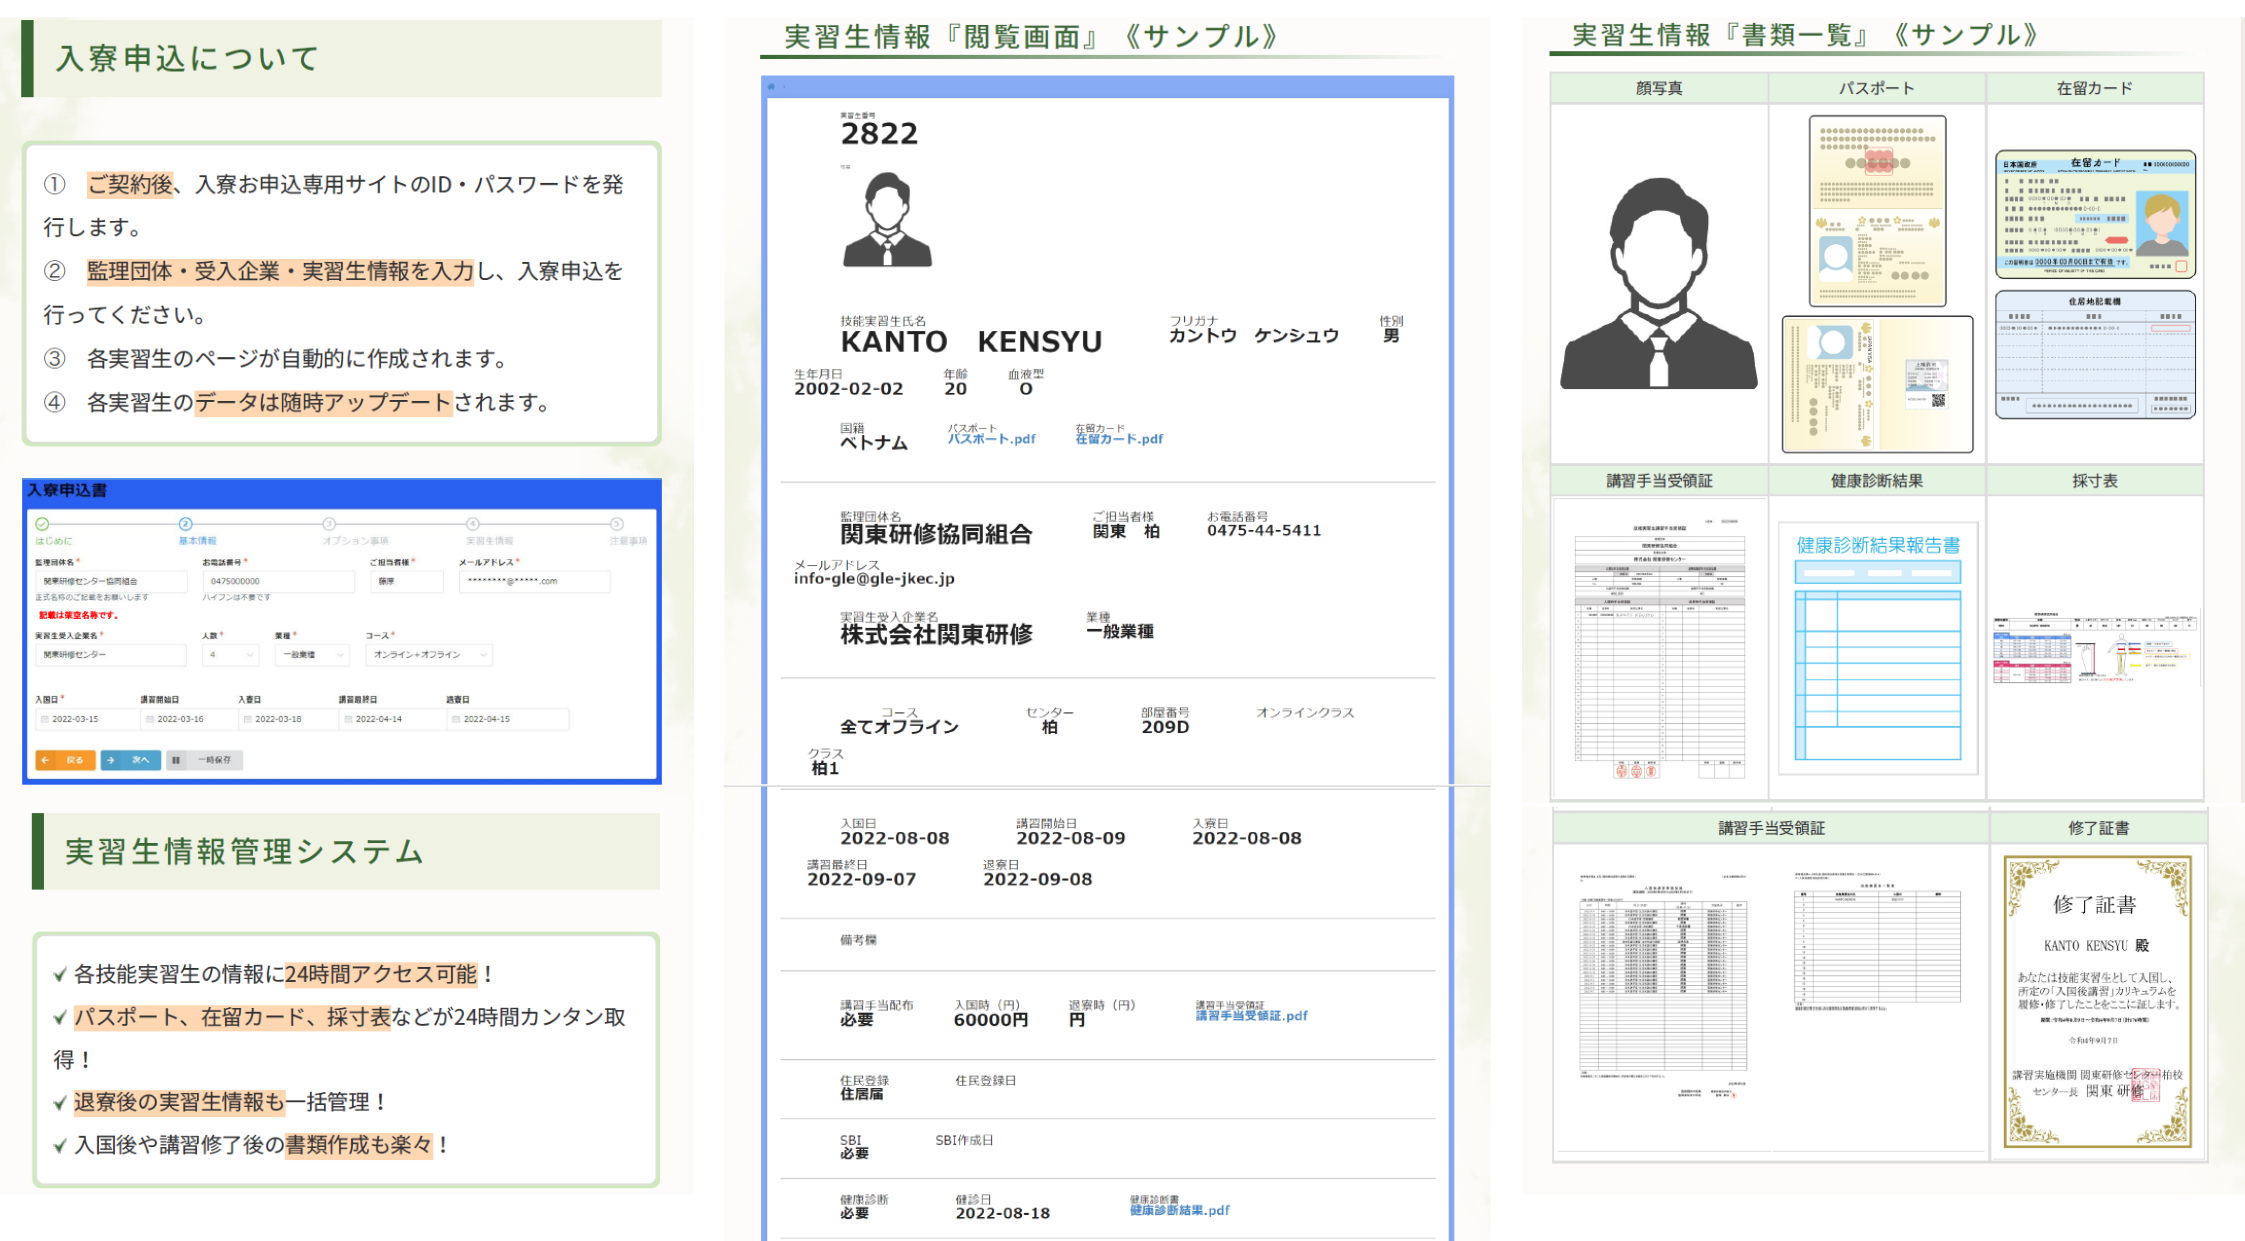Image resolution: width=2245 pixels, height=1241 pixels.
Task: Select step 2 基本情報 in wizard
Action: click(186, 524)
